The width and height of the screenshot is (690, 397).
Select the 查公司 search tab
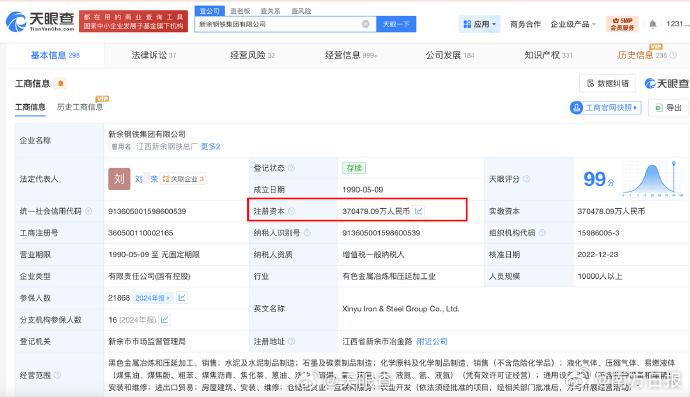209,11
